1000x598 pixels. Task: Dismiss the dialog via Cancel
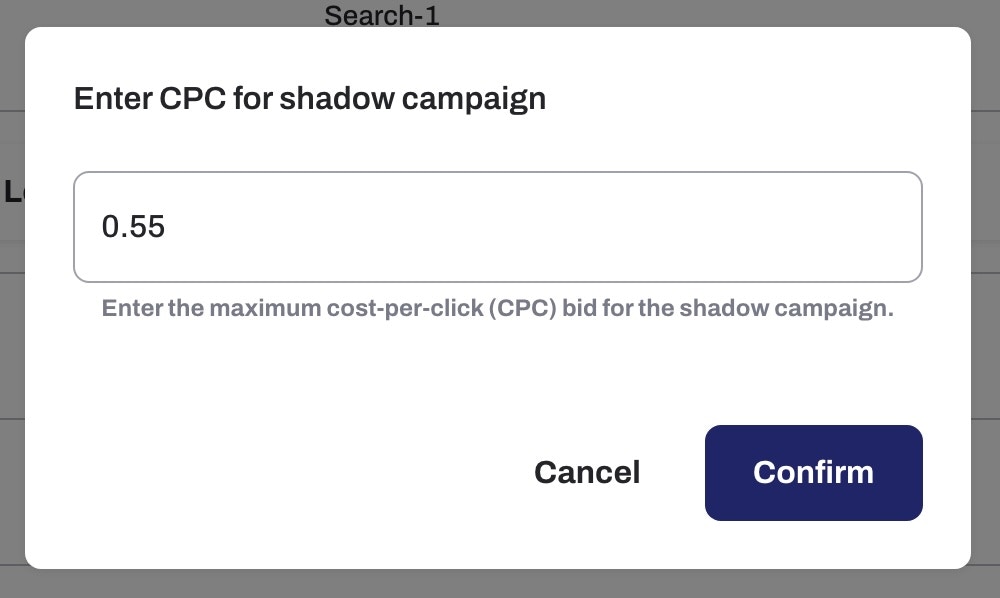pyautogui.click(x=586, y=472)
